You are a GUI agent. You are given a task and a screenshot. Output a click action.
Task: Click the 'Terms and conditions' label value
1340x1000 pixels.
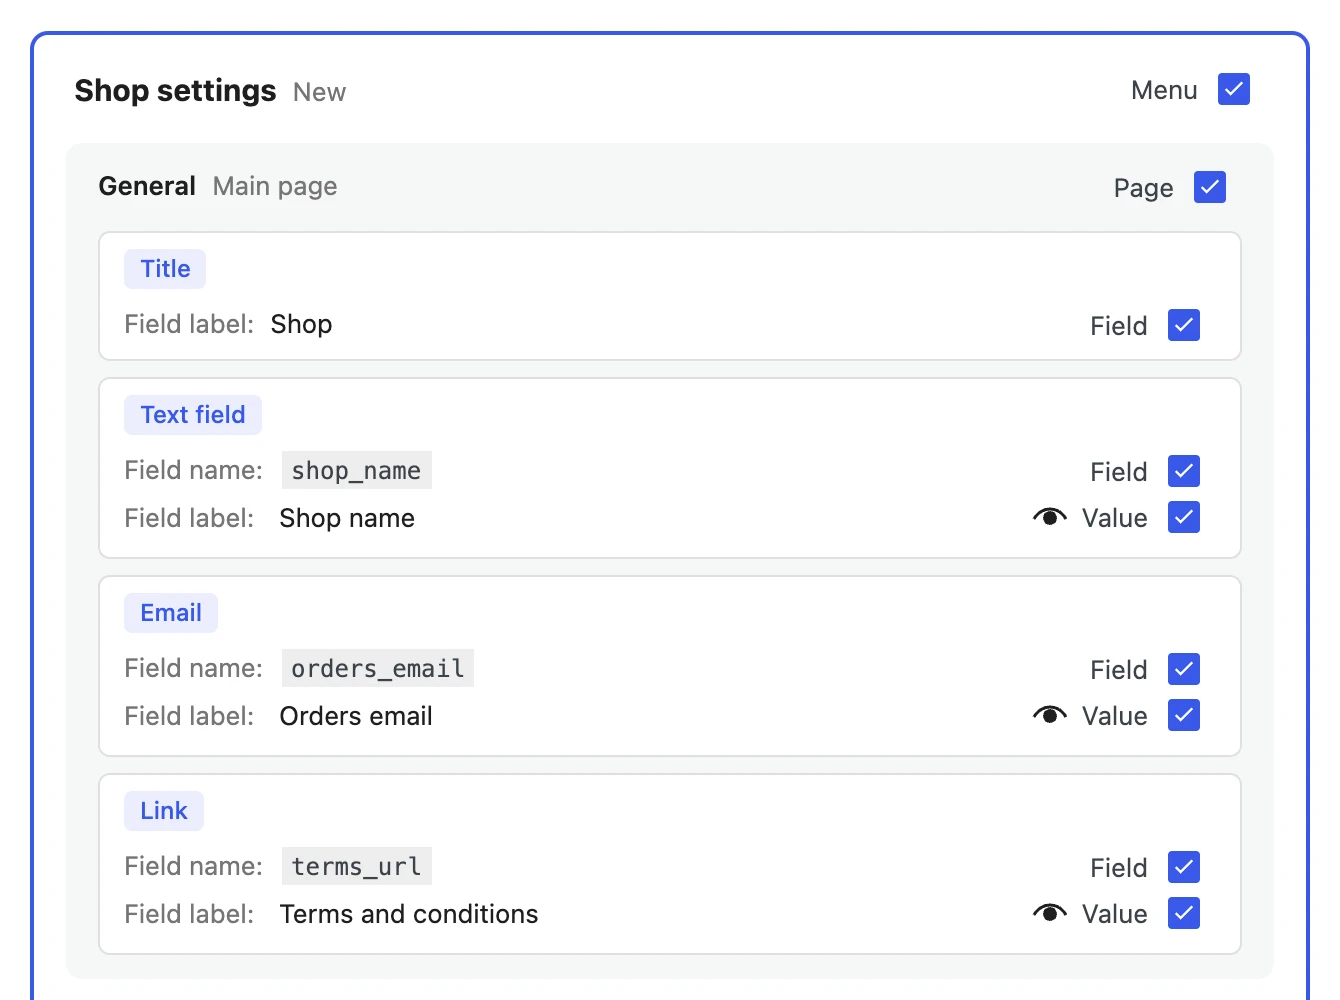pyautogui.click(x=409, y=914)
